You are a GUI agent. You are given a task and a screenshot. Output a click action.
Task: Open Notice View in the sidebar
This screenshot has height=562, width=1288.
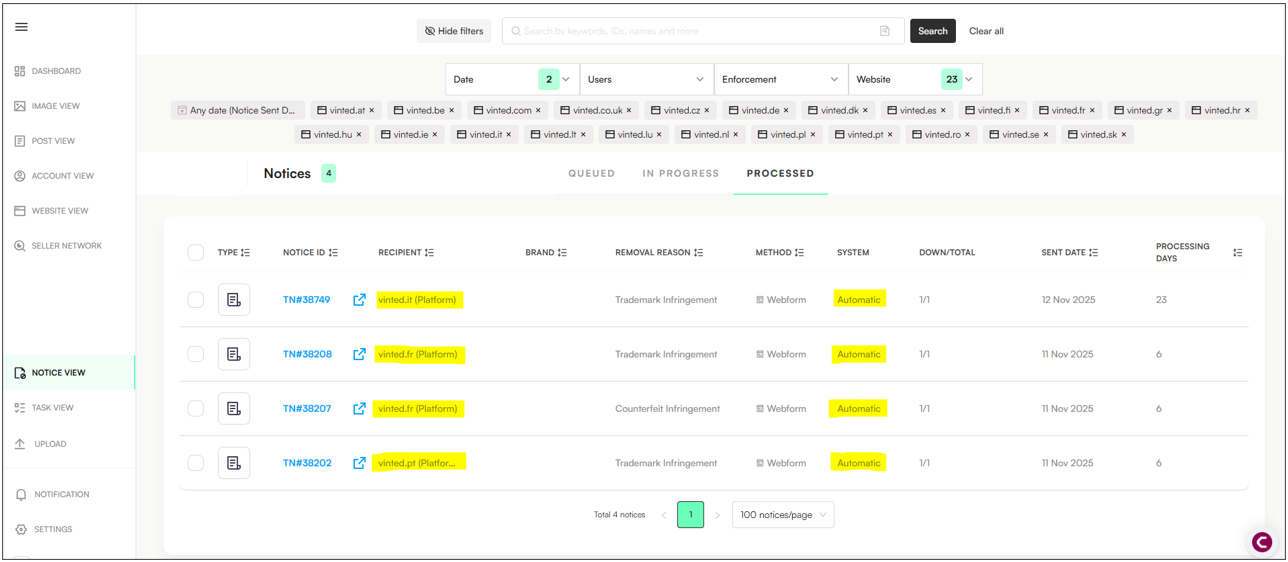(x=68, y=373)
